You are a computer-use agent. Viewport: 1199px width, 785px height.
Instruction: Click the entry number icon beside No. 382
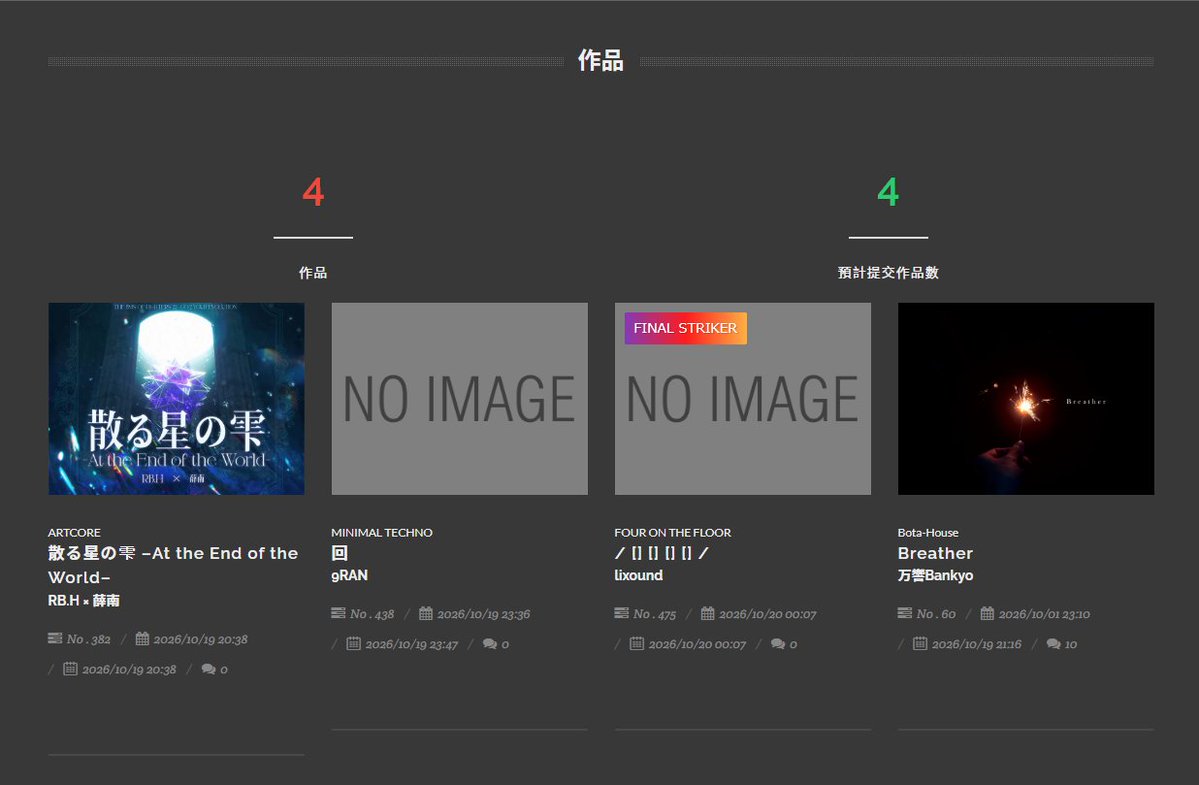pyautogui.click(x=55, y=638)
